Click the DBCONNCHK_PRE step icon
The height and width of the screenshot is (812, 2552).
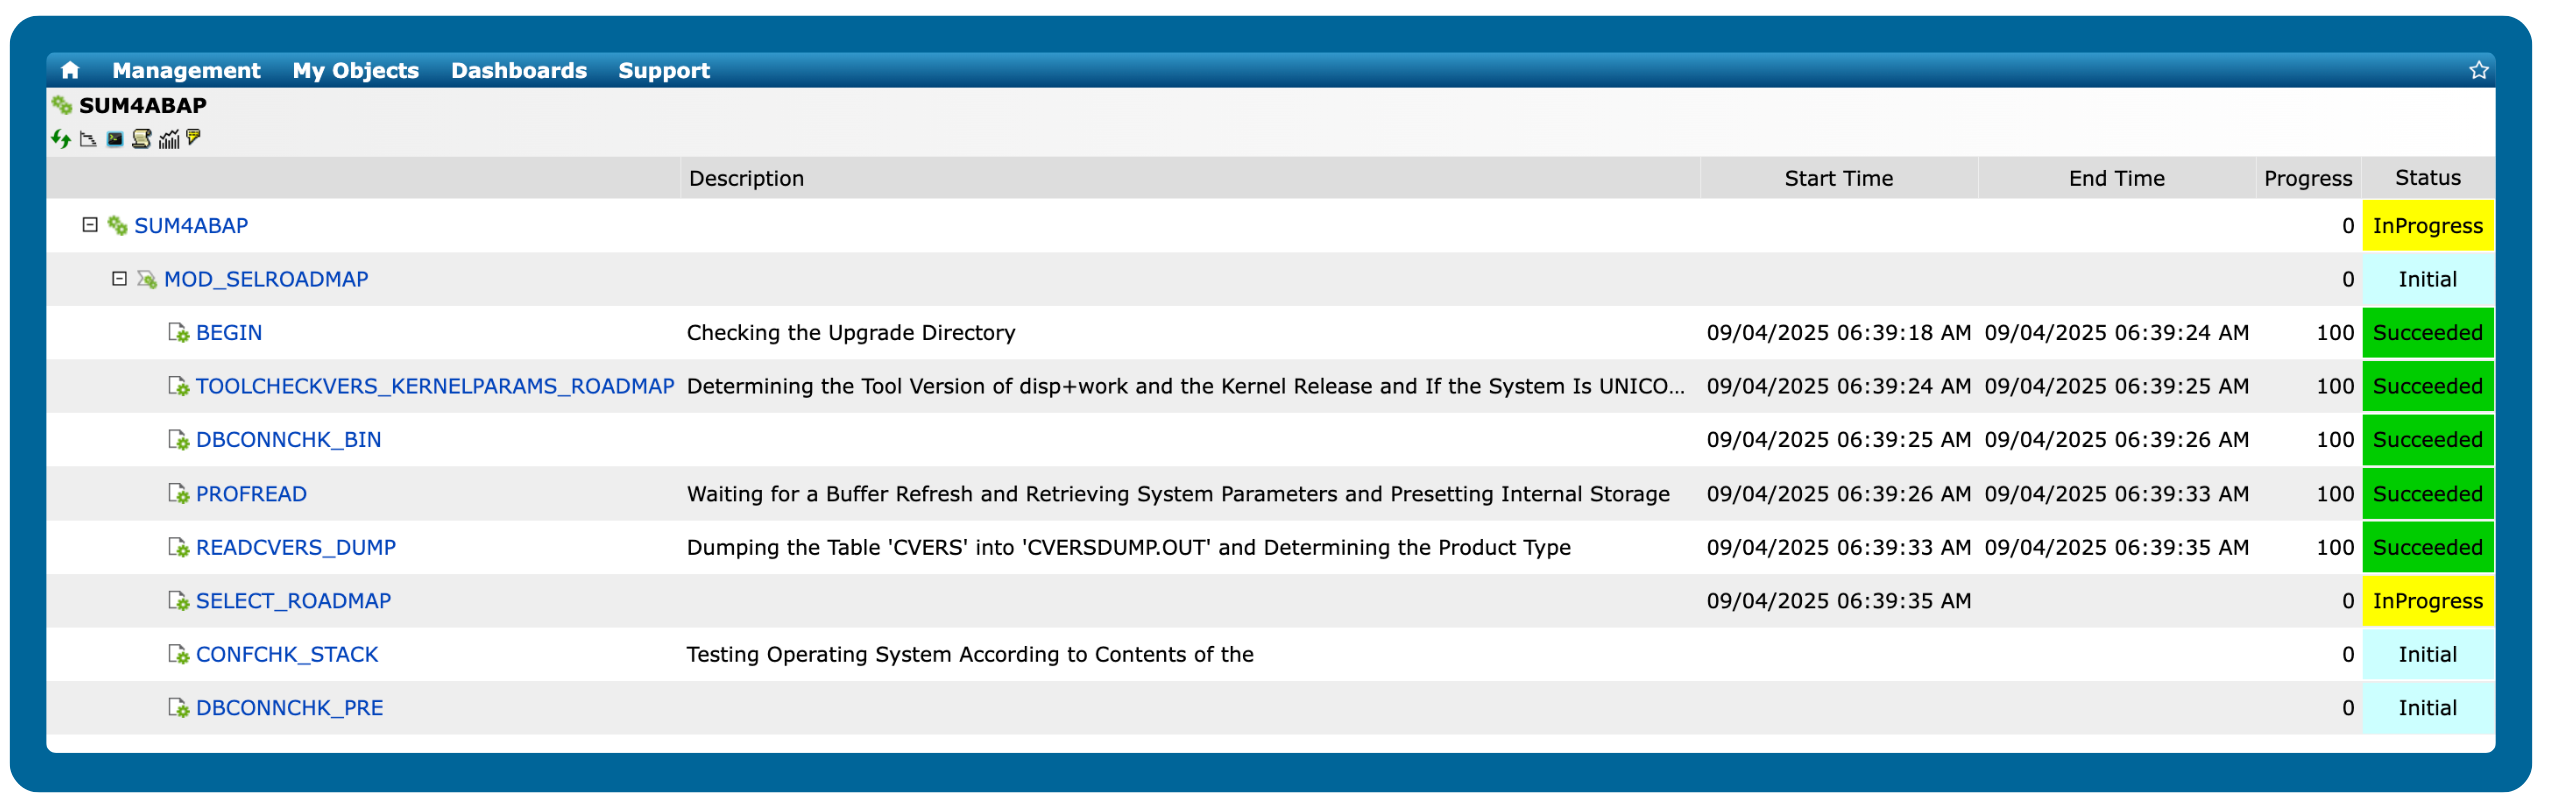pyautogui.click(x=178, y=708)
